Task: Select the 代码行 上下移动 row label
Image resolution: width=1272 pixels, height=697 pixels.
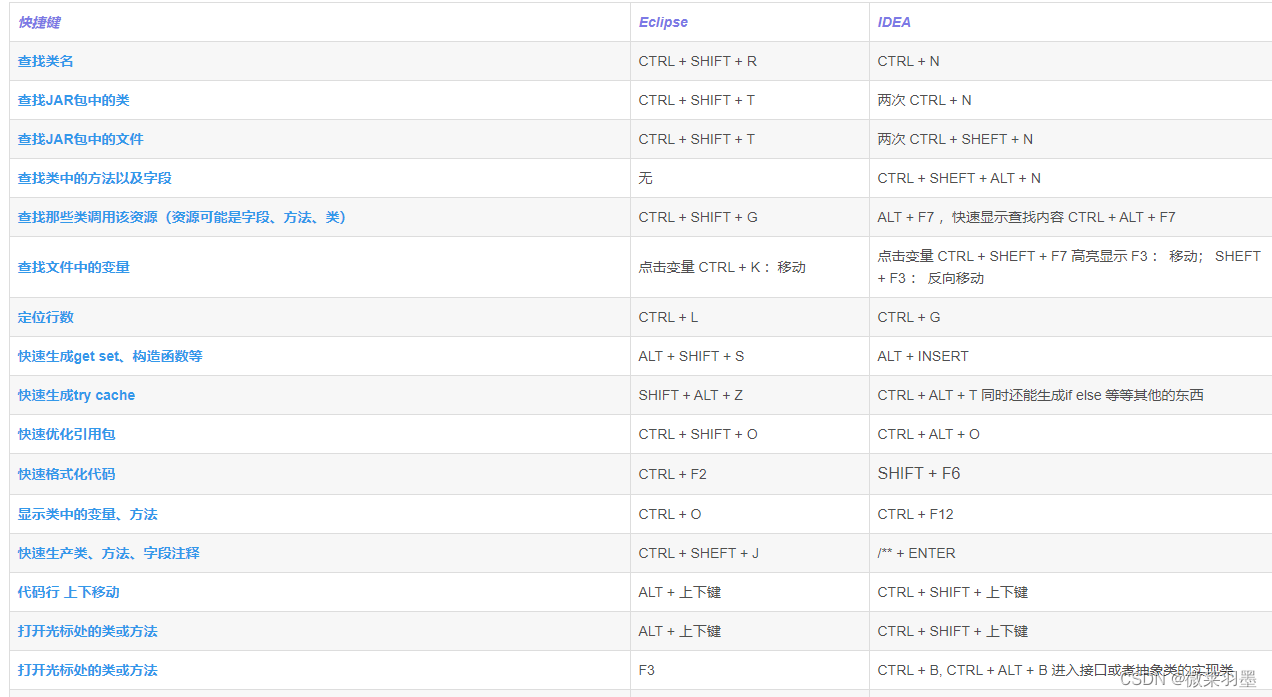Action: coord(69,592)
